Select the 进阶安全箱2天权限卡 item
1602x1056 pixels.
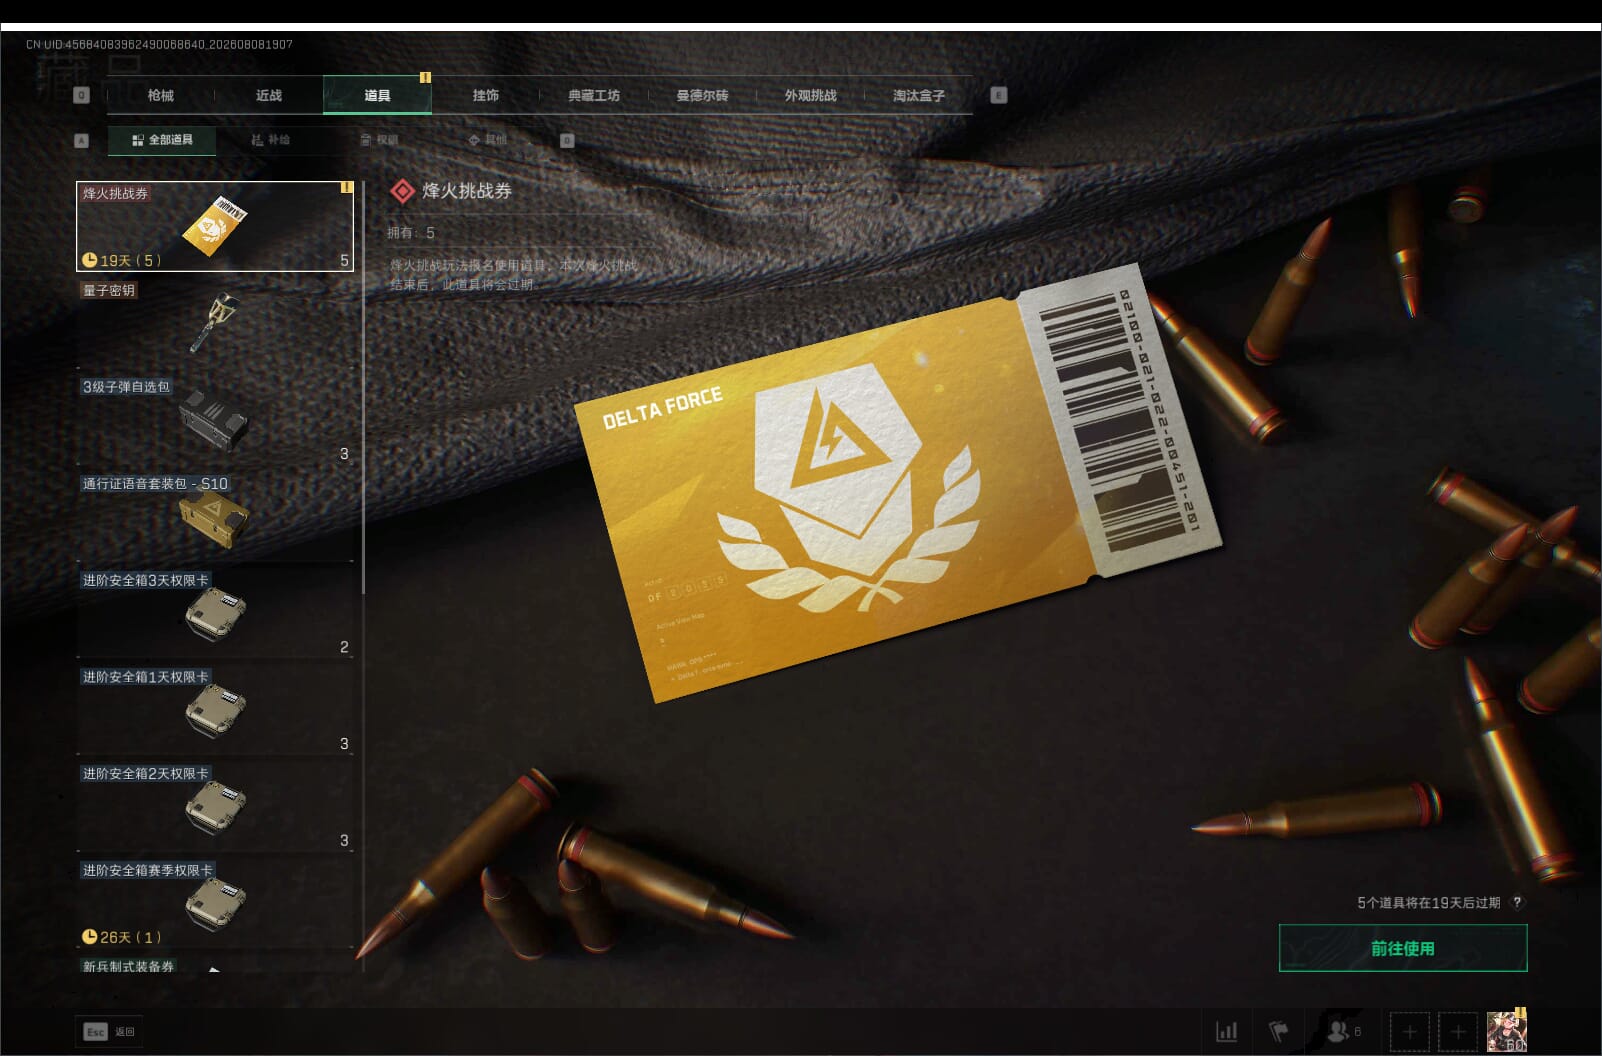[x=215, y=806]
